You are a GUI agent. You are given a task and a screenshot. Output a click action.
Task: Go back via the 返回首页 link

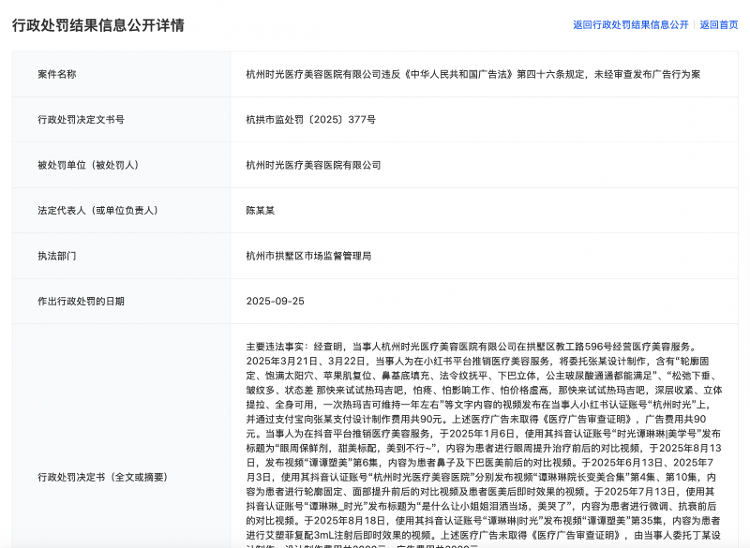(x=718, y=25)
